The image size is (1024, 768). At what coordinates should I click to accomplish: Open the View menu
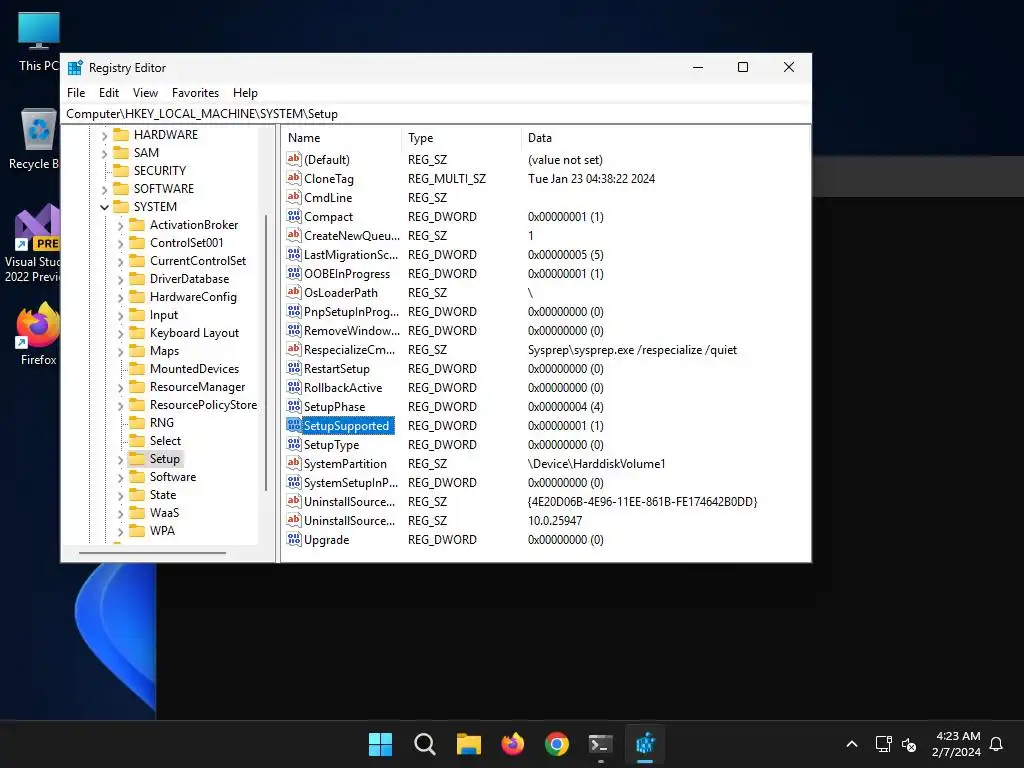tap(145, 93)
